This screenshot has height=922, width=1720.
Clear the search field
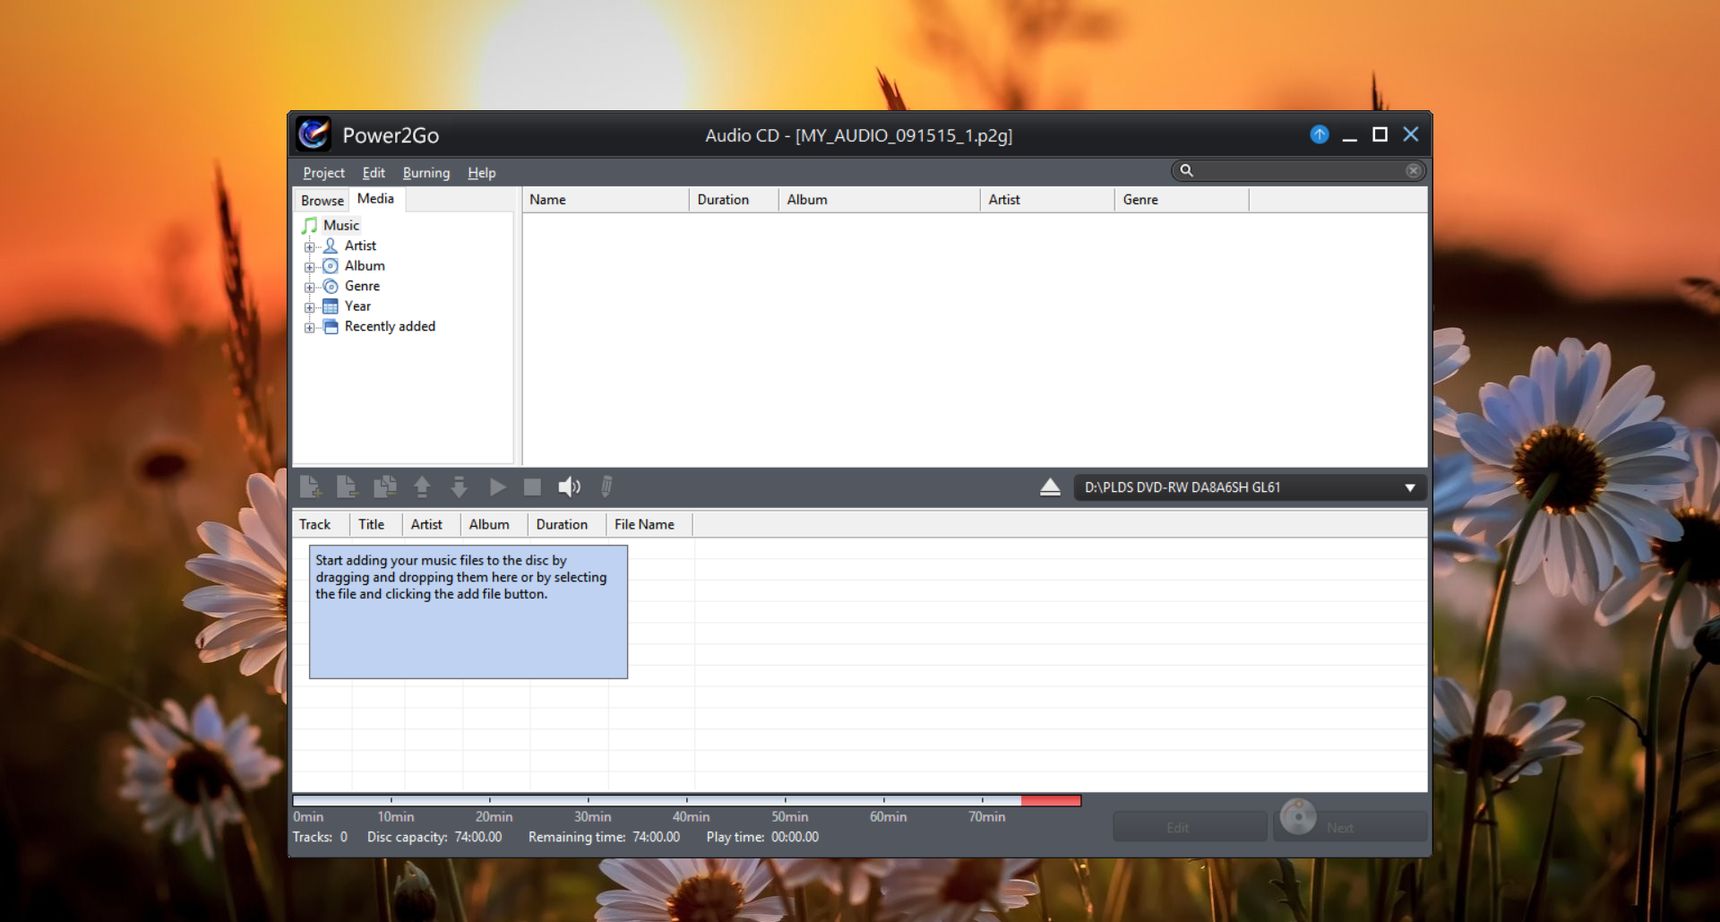tap(1413, 171)
